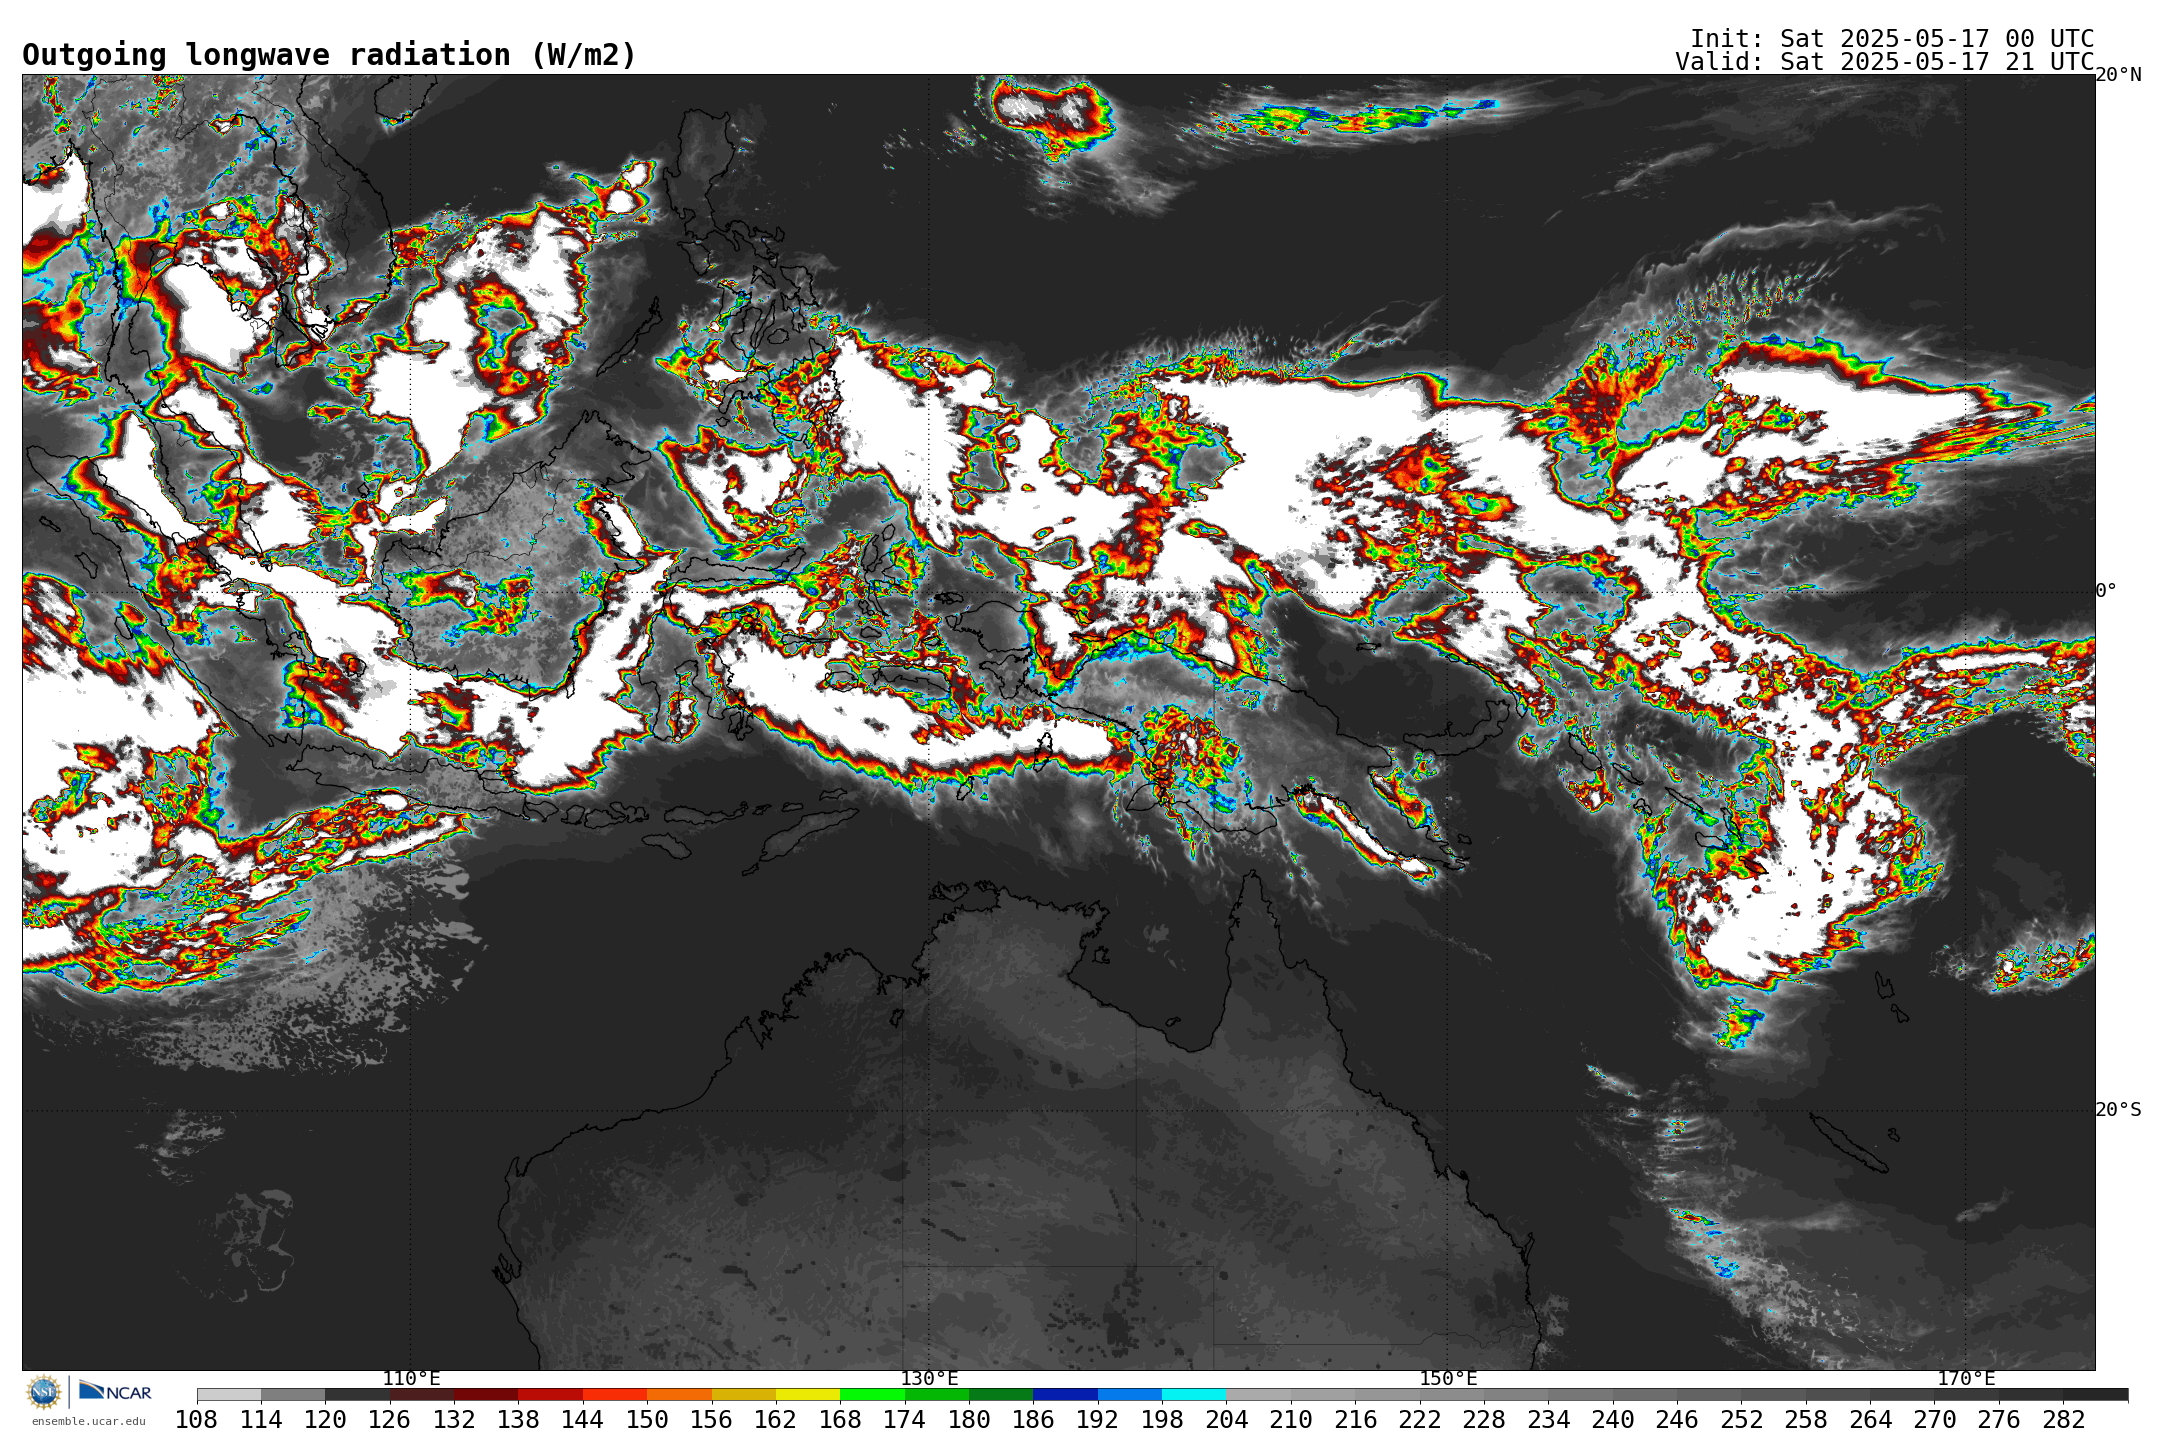This screenshot has width=2160, height=1433.
Task: Select the yellow 162–168 colorbar swatch
Action: (x=808, y=1394)
